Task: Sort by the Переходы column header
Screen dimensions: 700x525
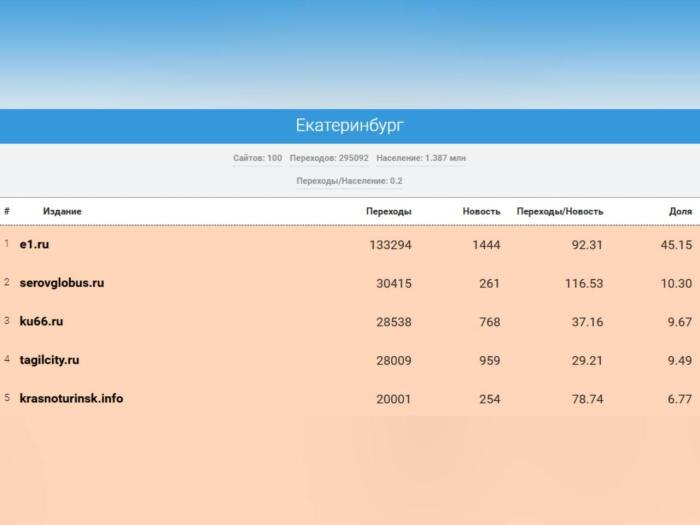Action: coord(388,211)
